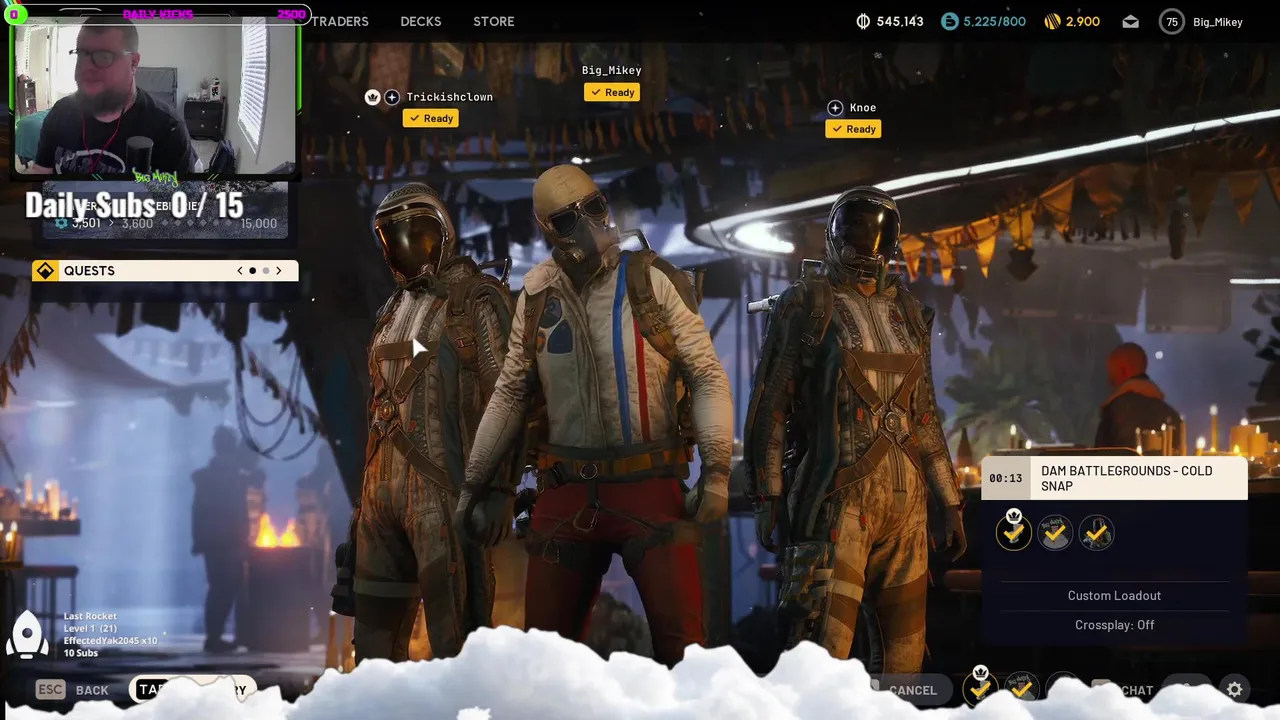
Task: Click the gold coin stack icon next to 2,900
Action: click(1052, 21)
